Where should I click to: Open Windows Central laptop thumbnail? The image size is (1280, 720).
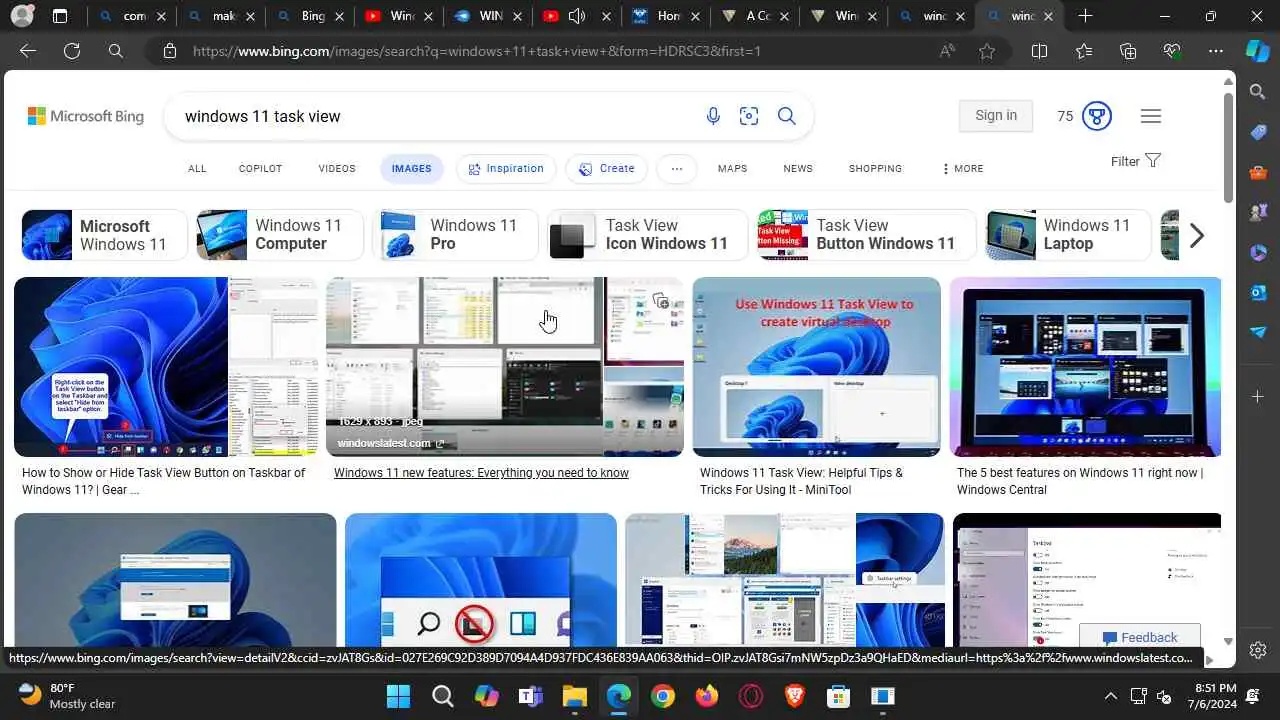pos(1085,367)
